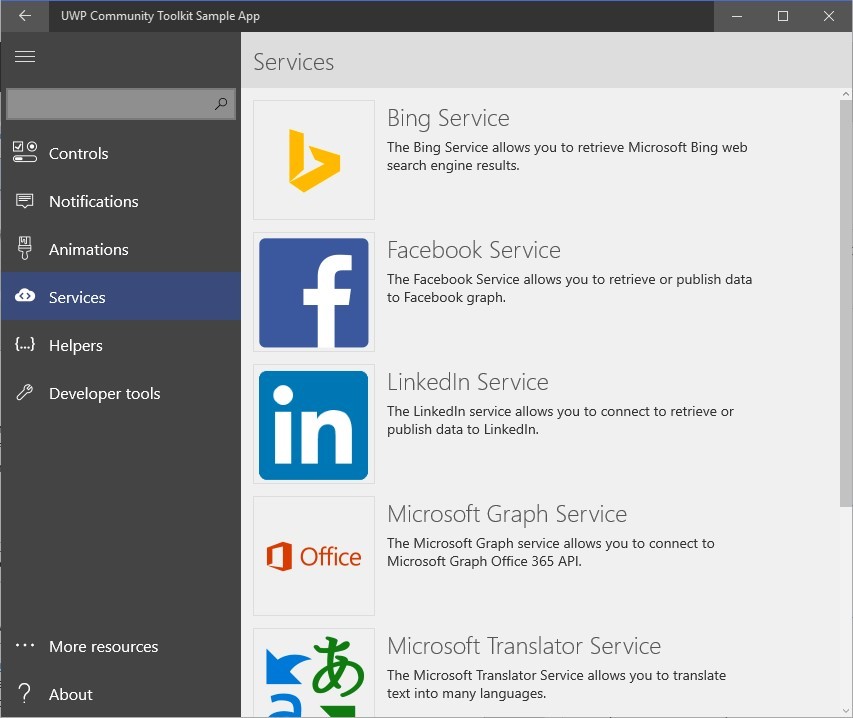Open the Developer tools section
The image size is (853, 718).
[121, 393]
